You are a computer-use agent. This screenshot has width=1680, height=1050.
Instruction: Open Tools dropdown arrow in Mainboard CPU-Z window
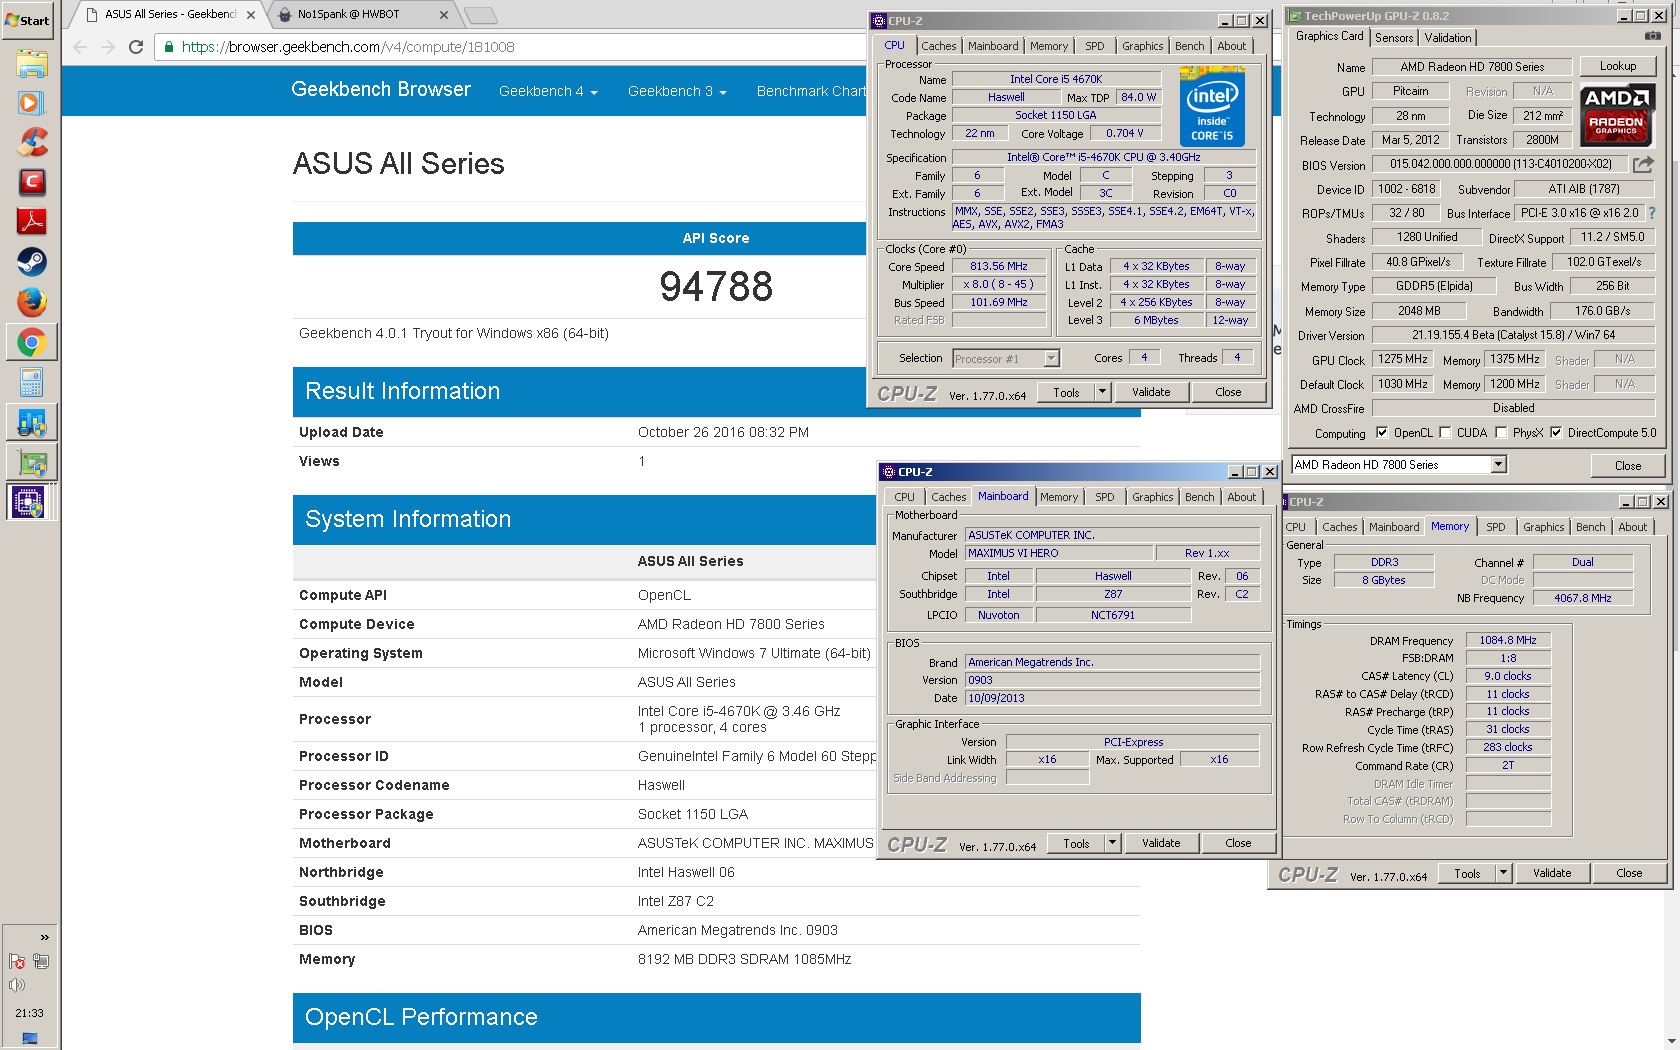click(x=1112, y=843)
